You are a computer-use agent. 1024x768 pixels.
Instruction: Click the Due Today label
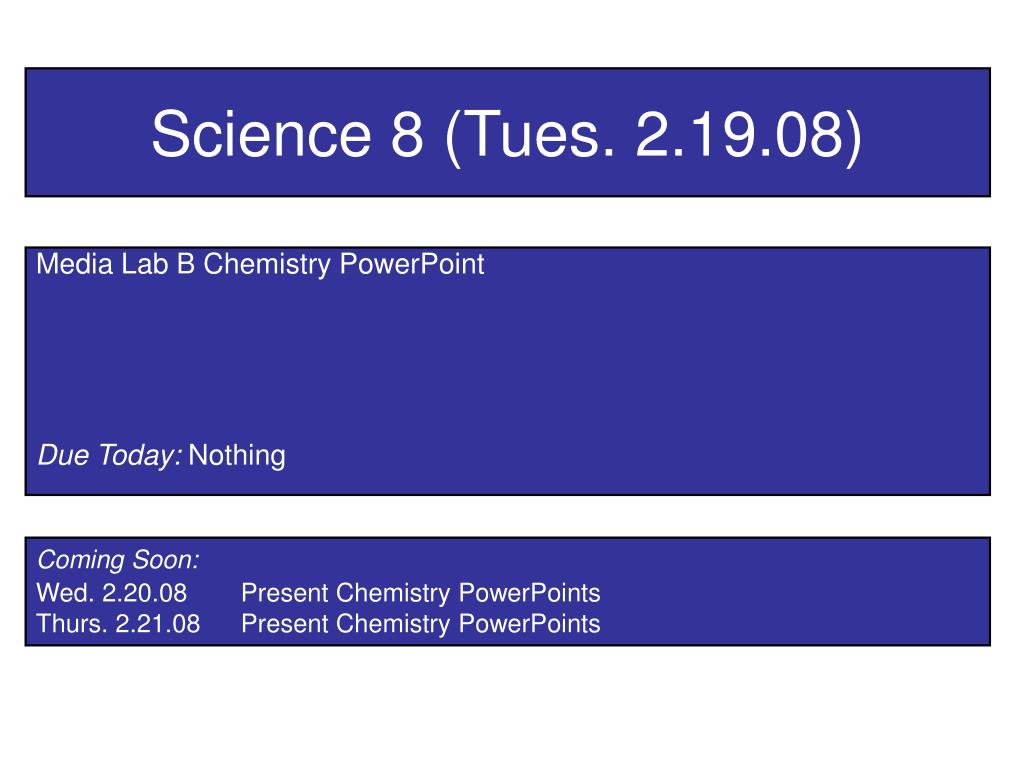110,455
